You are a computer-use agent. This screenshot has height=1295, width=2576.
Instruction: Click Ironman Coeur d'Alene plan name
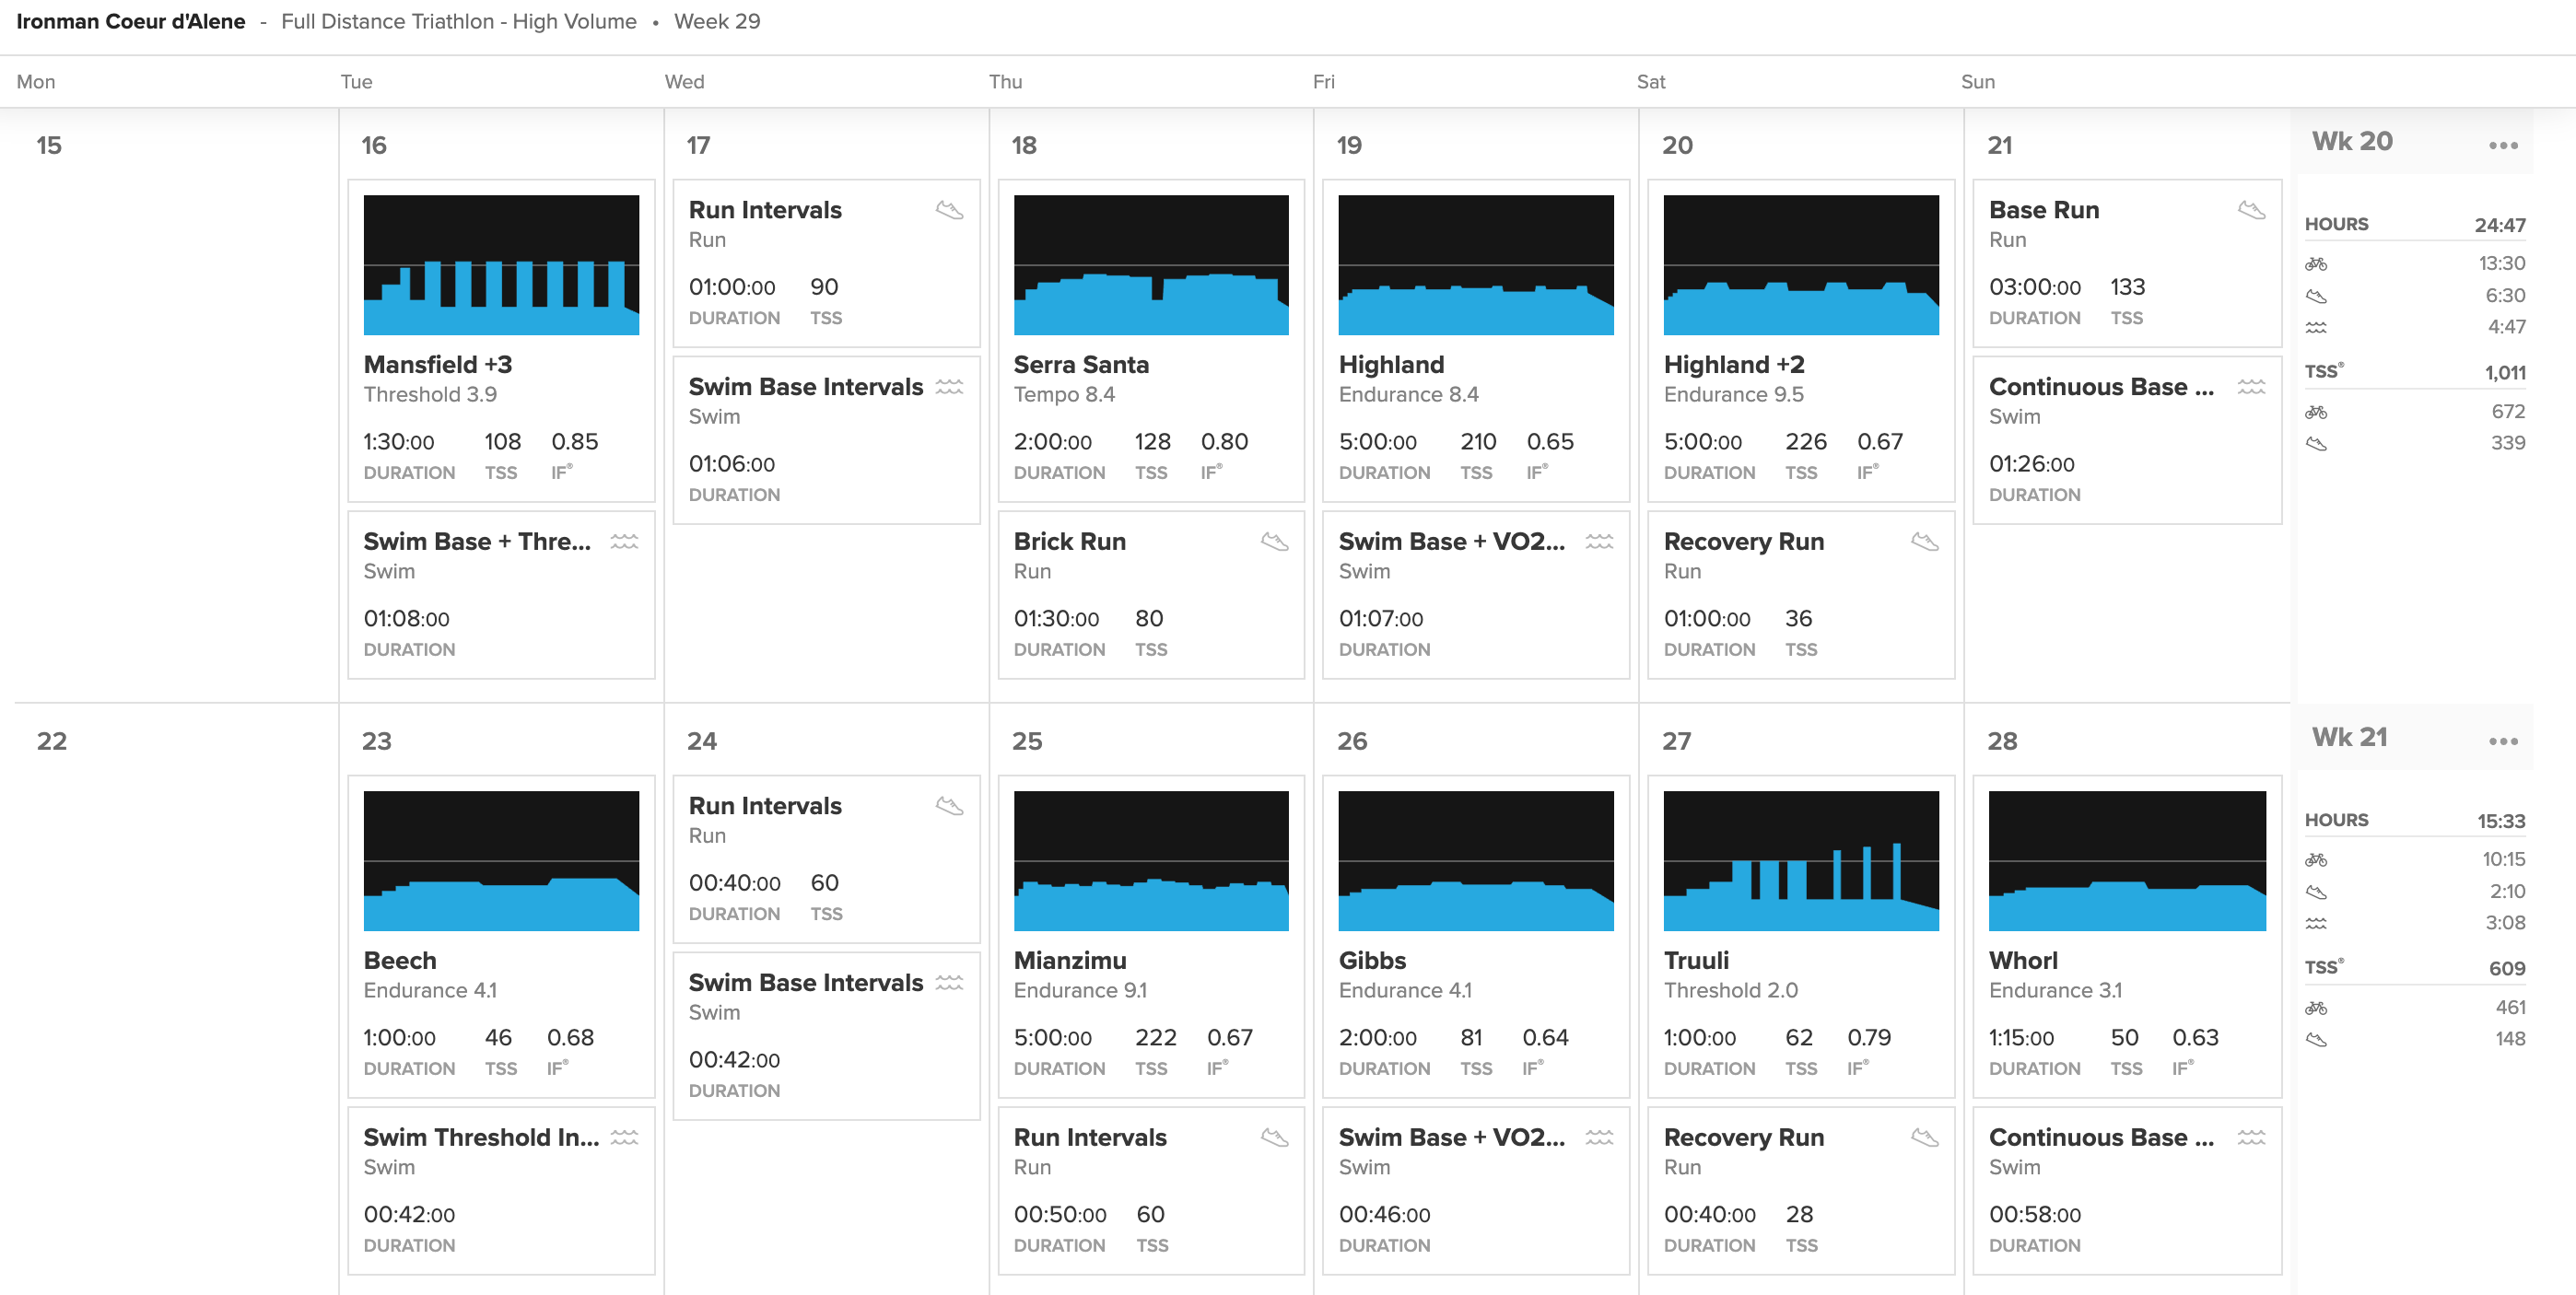click(x=131, y=22)
